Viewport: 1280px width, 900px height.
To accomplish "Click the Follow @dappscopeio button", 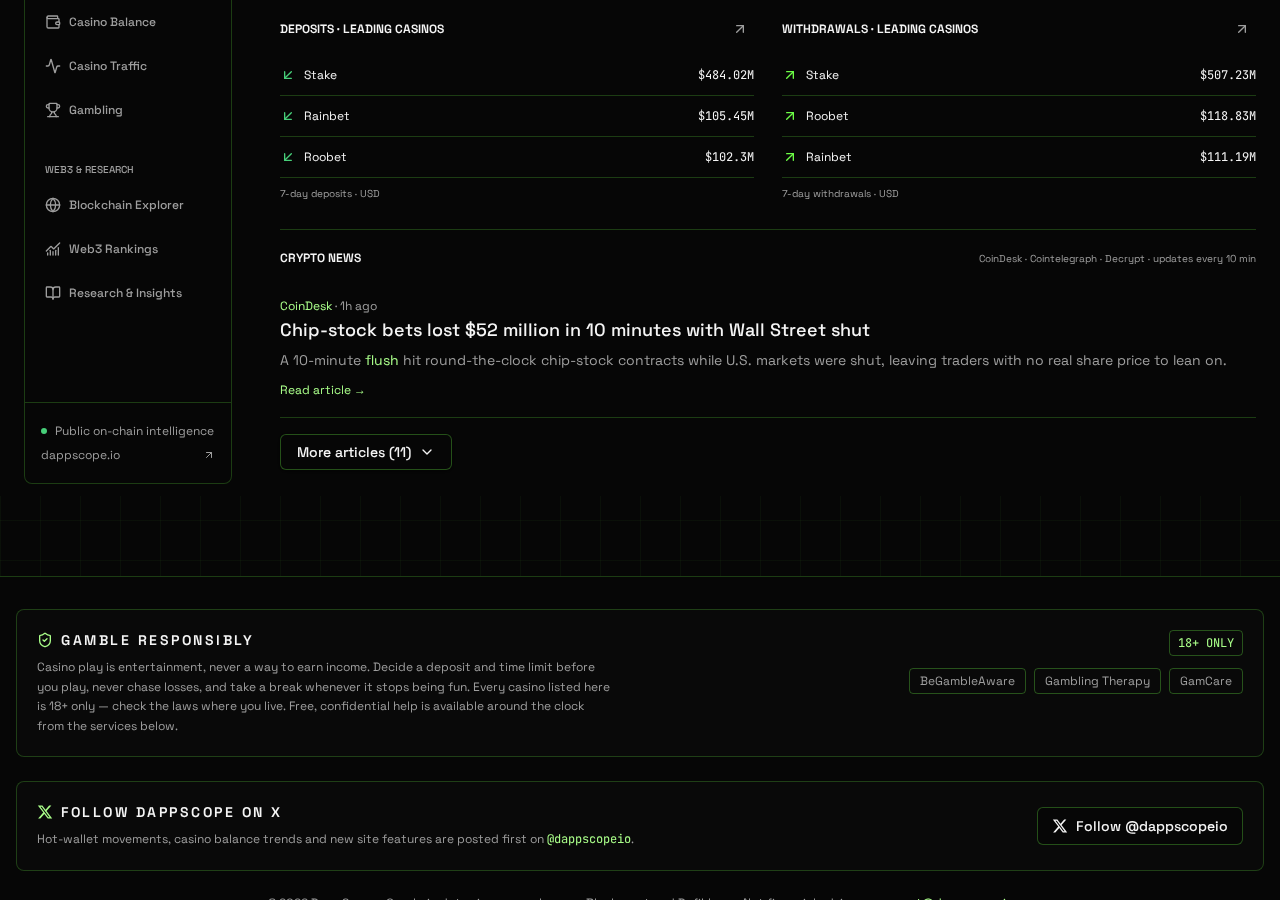I will pyautogui.click(x=1140, y=826).
